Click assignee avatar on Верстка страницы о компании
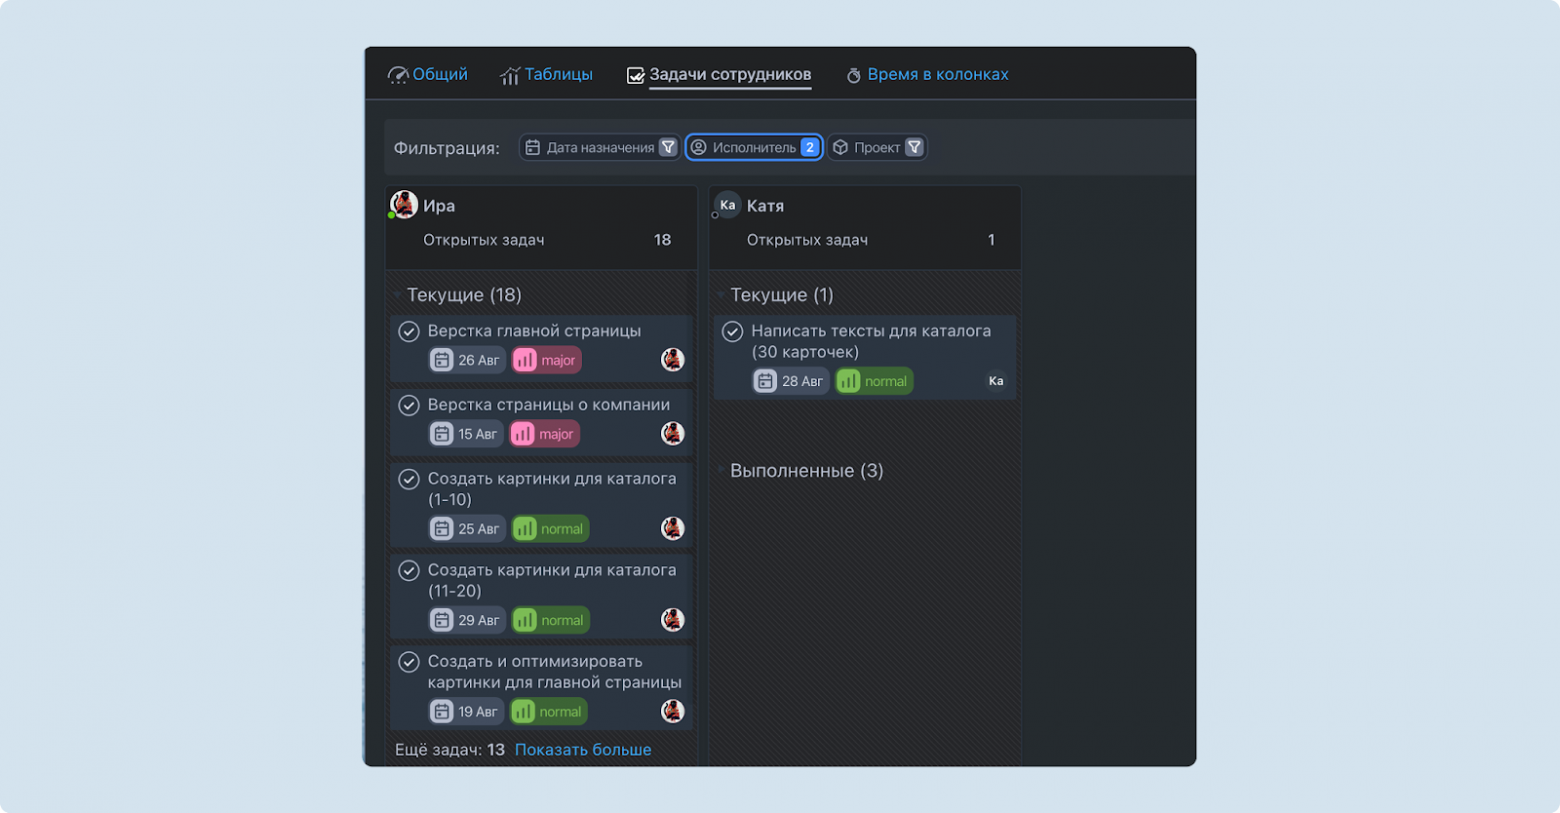Screen dimensions: 1560x813 673,434
